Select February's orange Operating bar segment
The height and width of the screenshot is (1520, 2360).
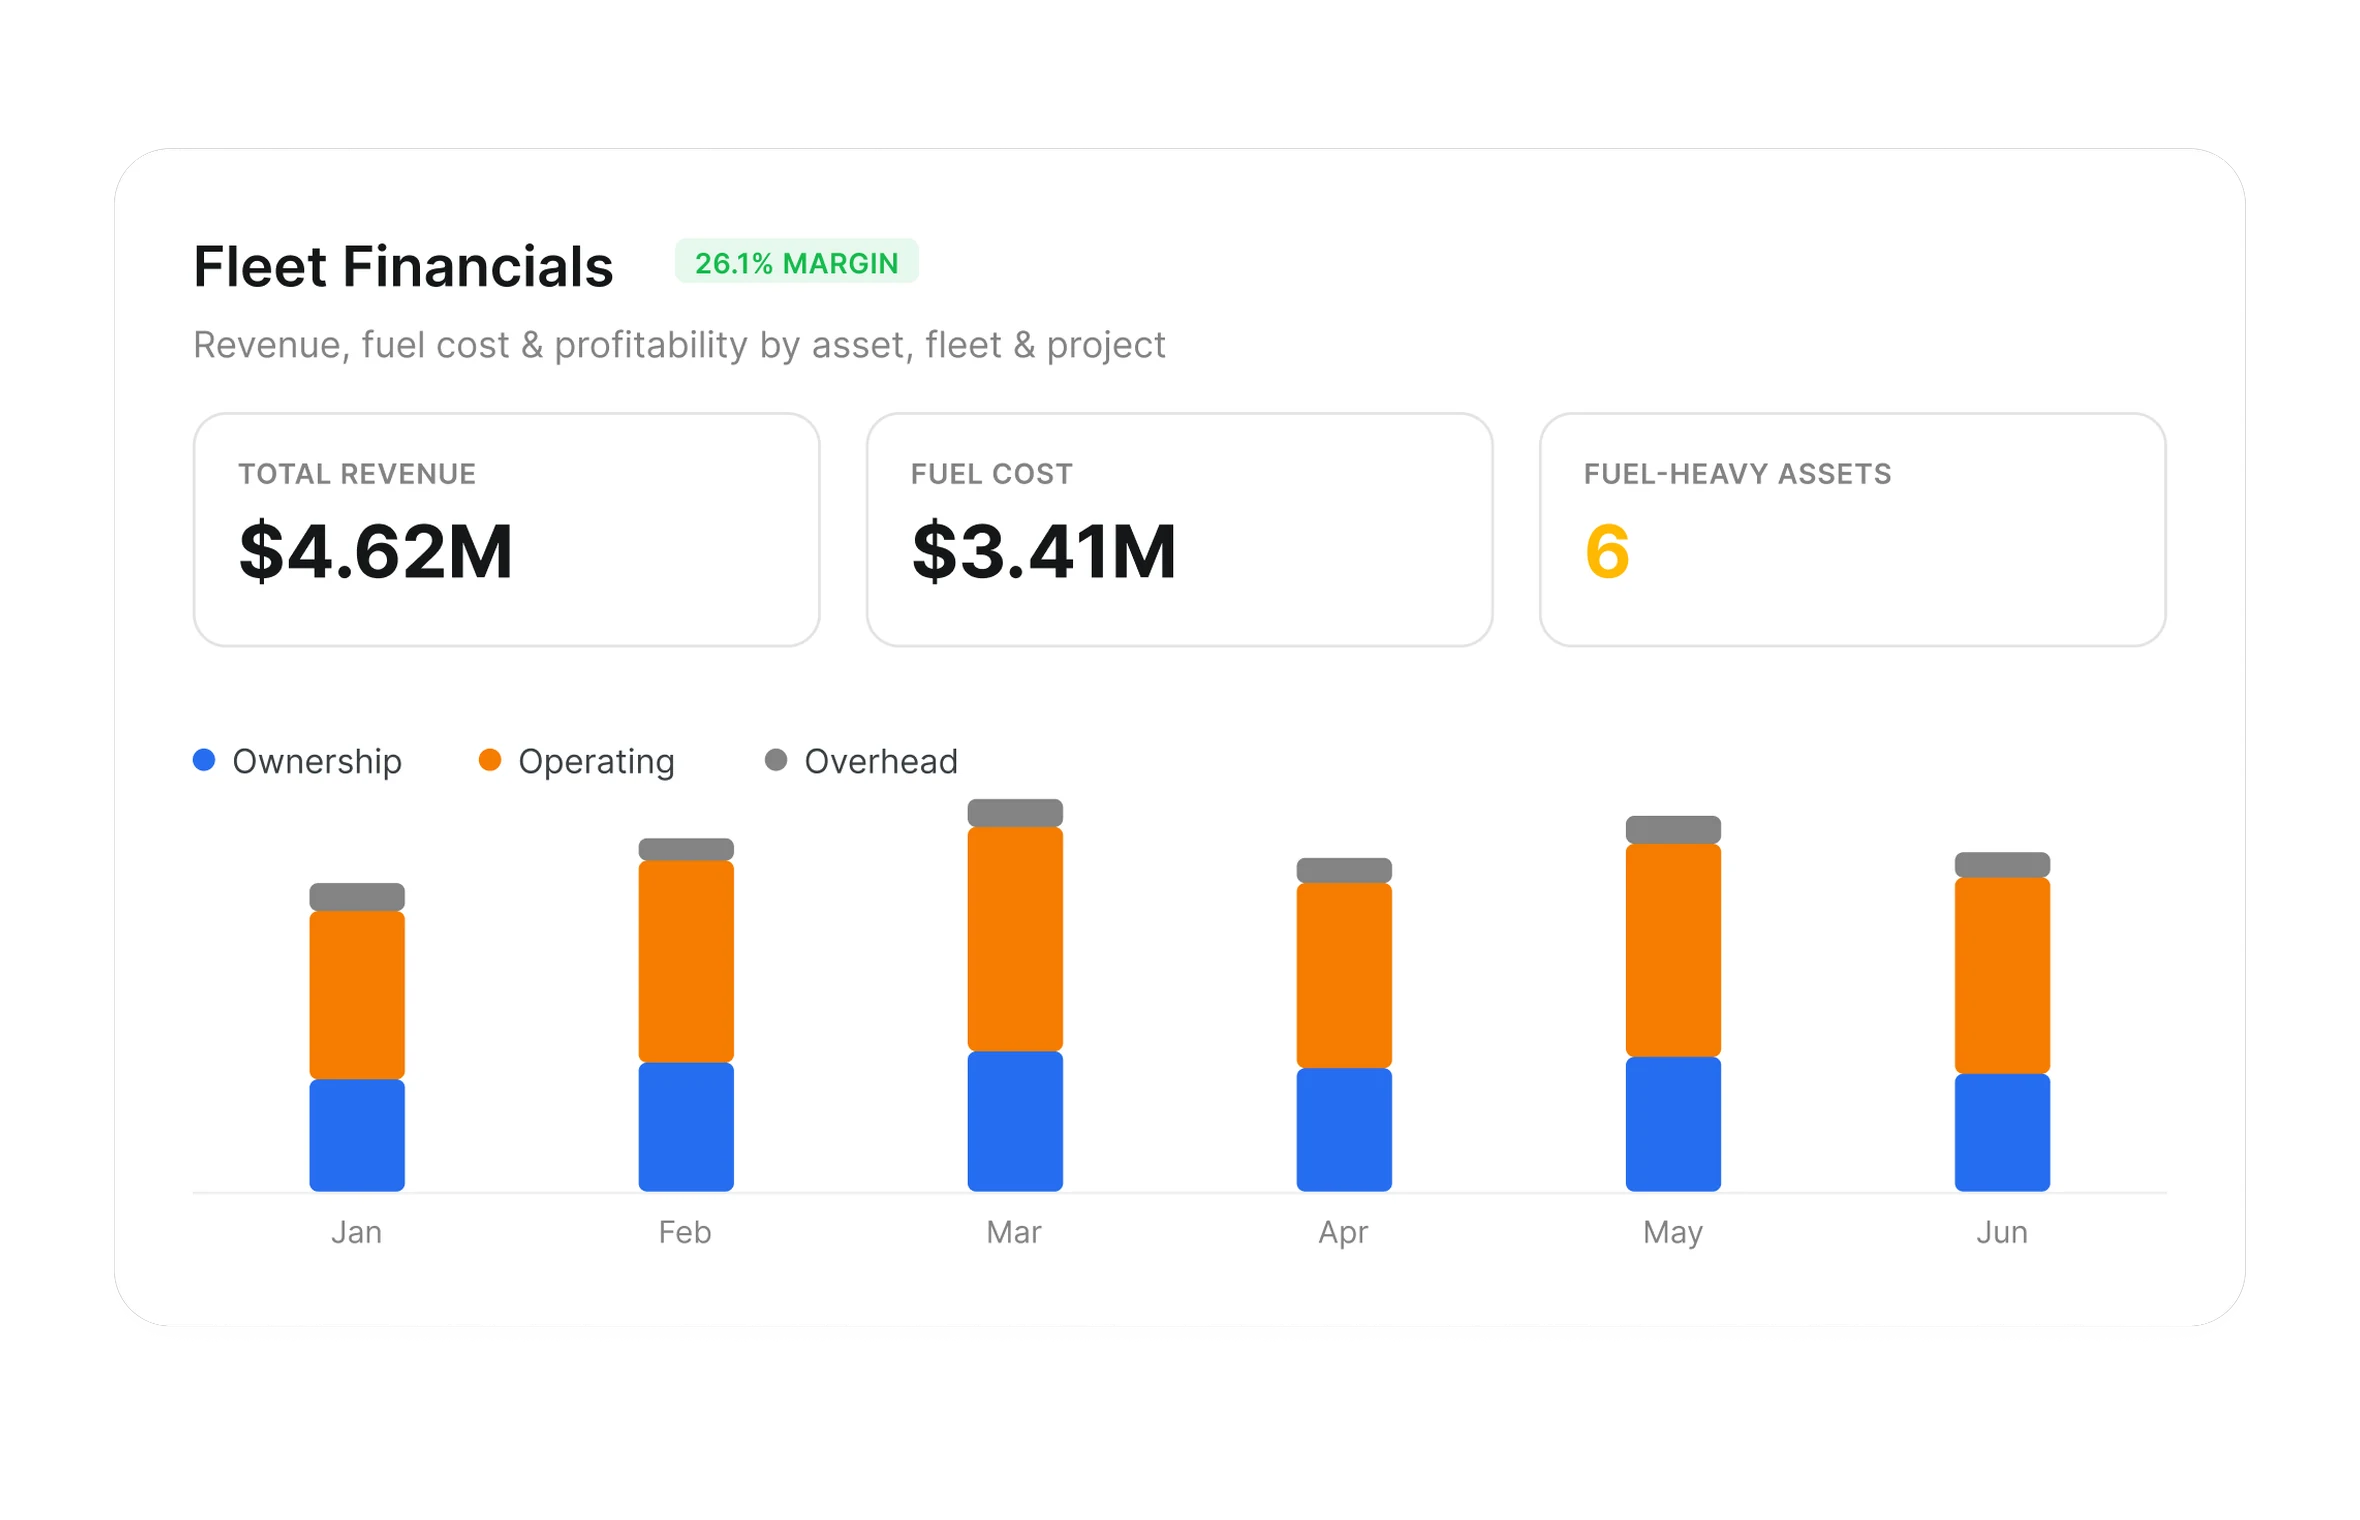(x=686, y=960)
